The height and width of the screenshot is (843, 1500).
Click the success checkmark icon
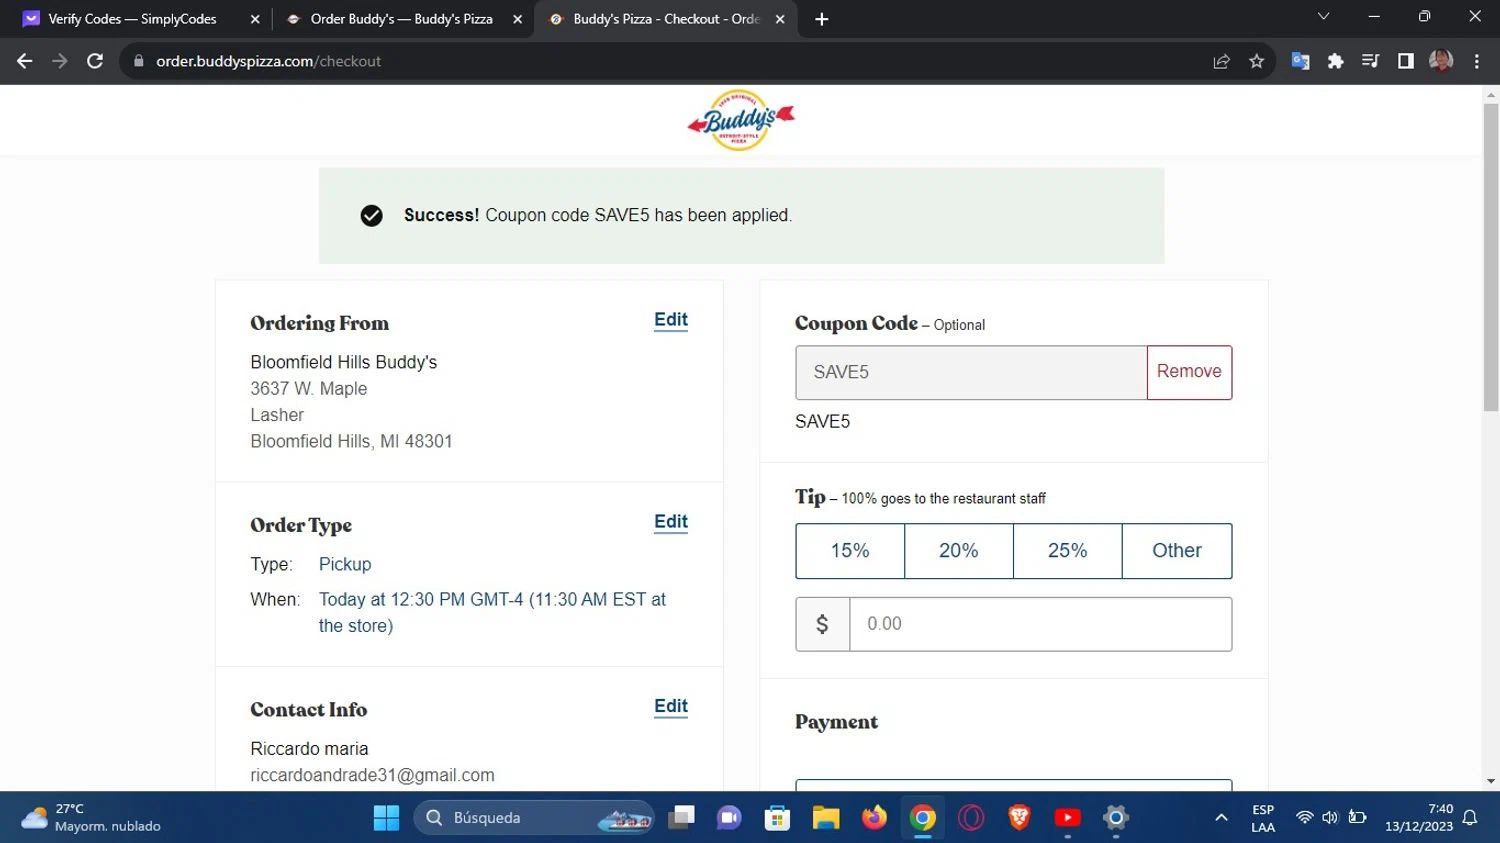pos(371,216)
